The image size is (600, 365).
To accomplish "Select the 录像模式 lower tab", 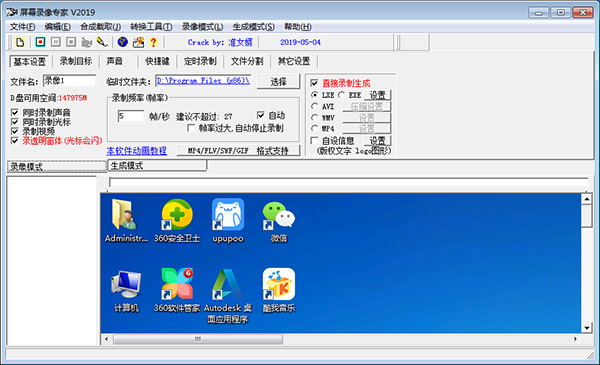I will [x=56, y=166].
